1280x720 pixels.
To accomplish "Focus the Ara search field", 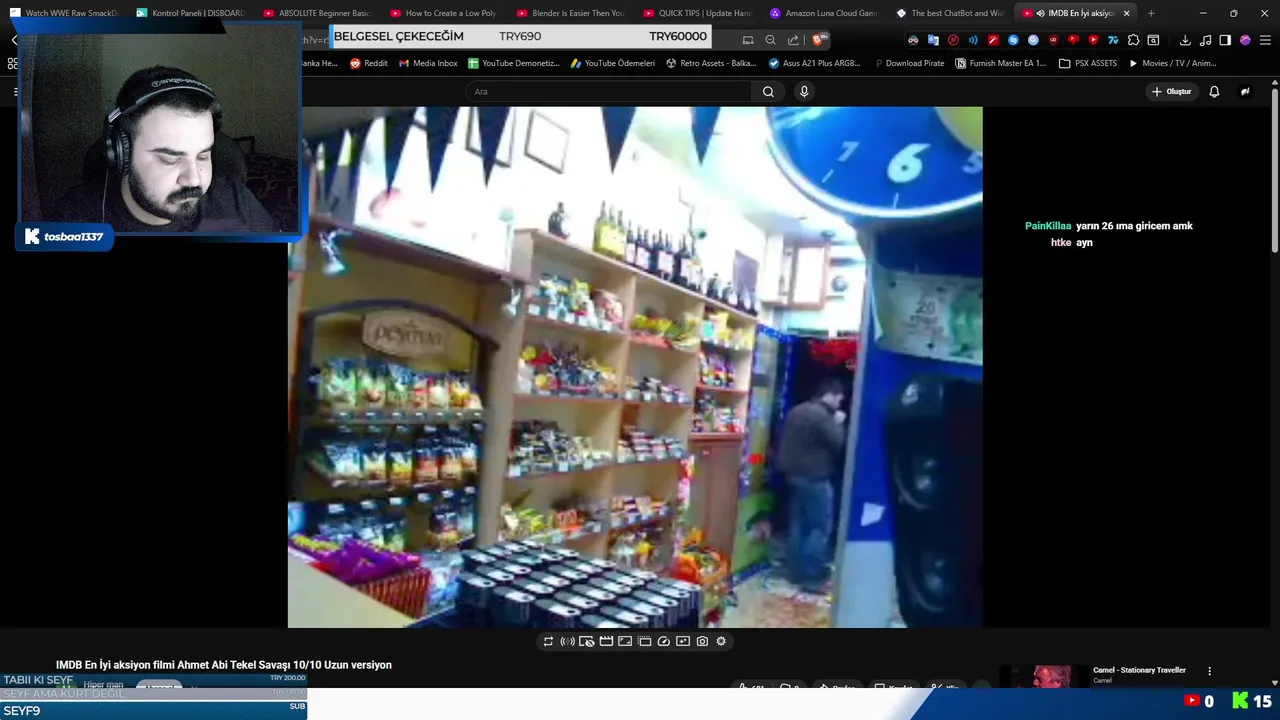I will tap(608, 91).
